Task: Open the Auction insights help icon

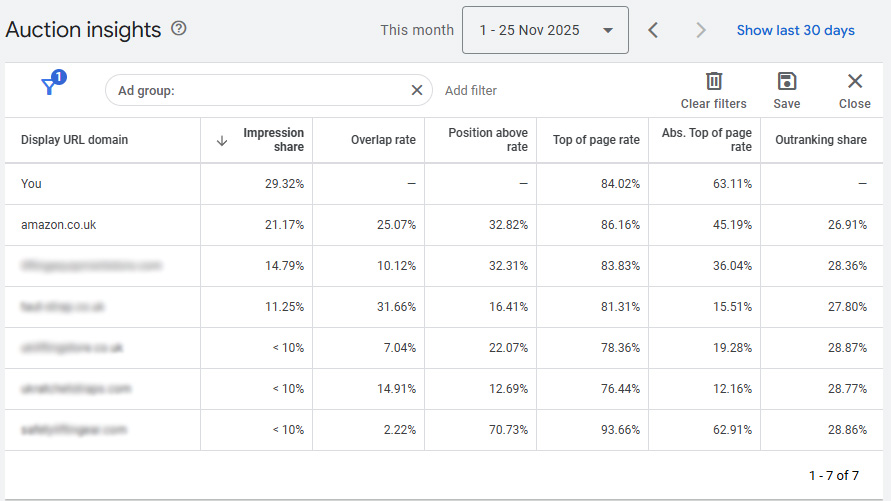Action: (179, 29)
